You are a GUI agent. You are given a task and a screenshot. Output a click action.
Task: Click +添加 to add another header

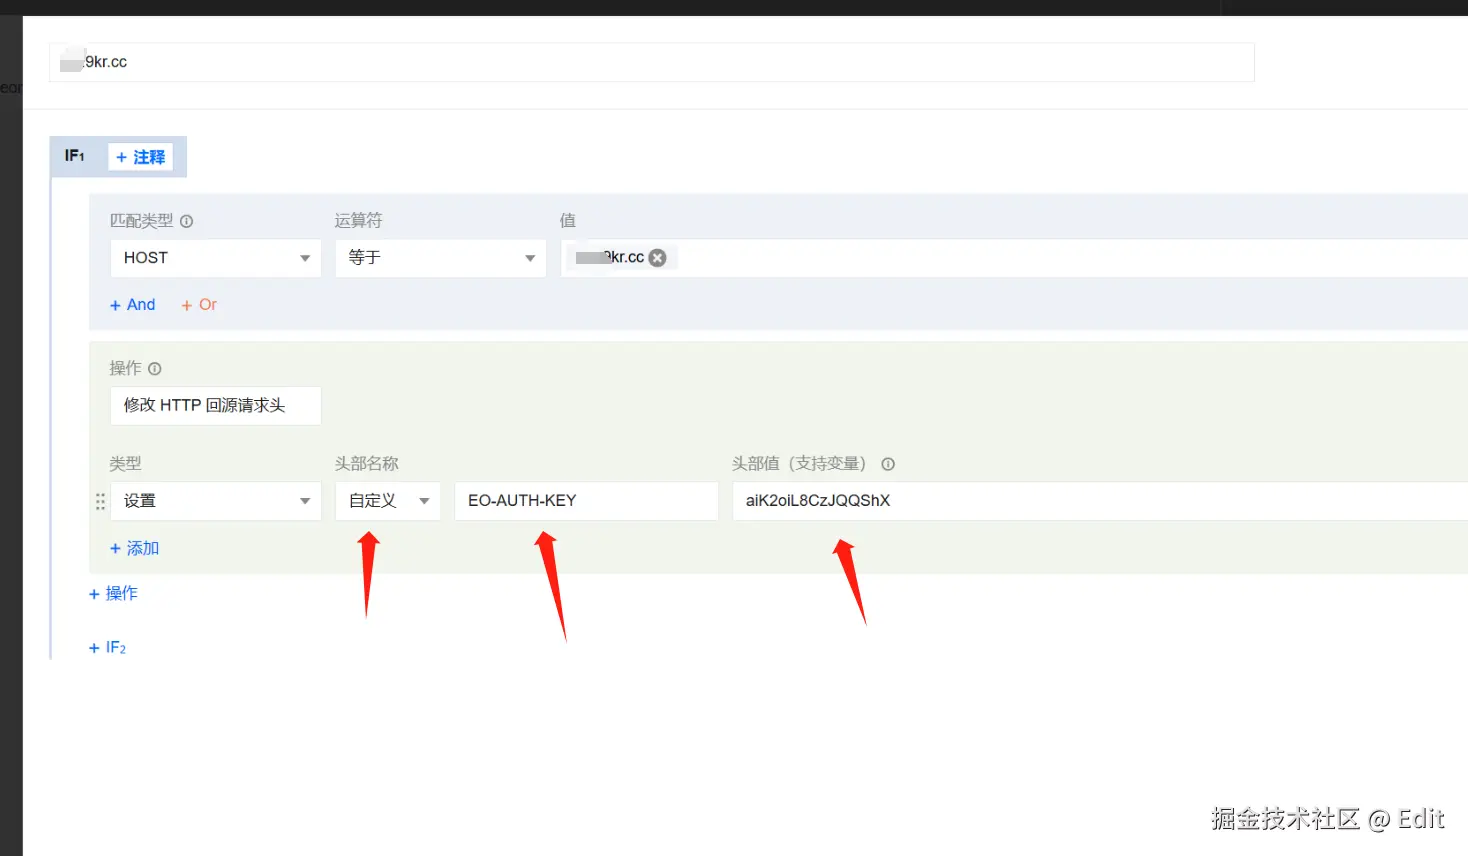pyautogui.click(x=133, y=547)
